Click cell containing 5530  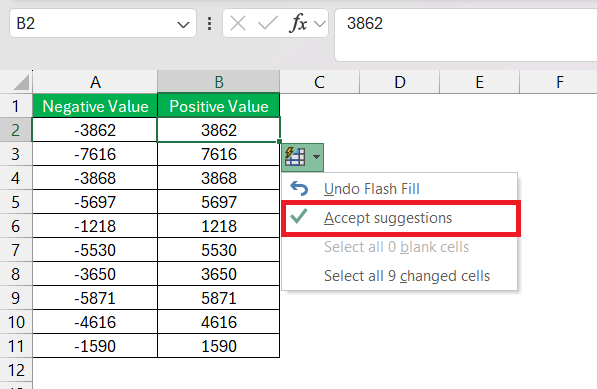pyautogui.click(x=219, y=250)
